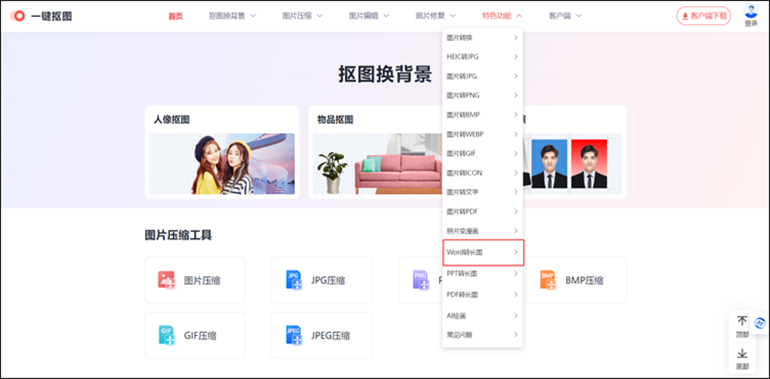Expand the 客户端 nav dropdown
770x379 pixels.
(565, 16)
